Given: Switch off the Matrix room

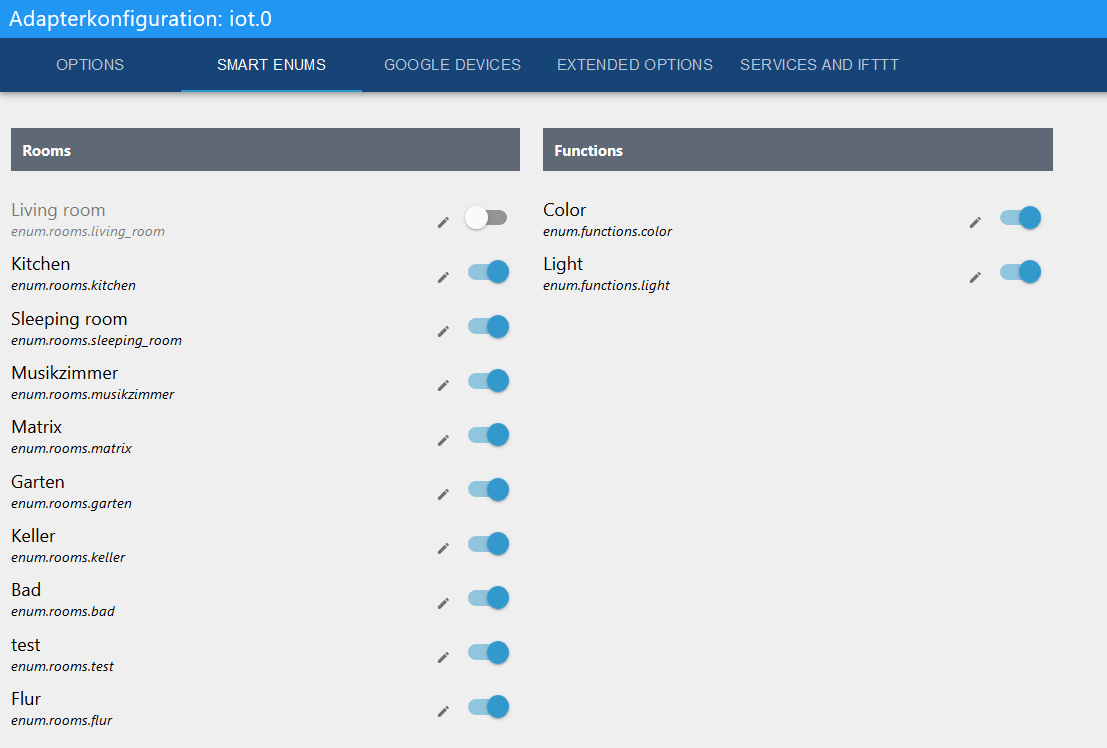Looking at the screenshot, I should (489, 435).
